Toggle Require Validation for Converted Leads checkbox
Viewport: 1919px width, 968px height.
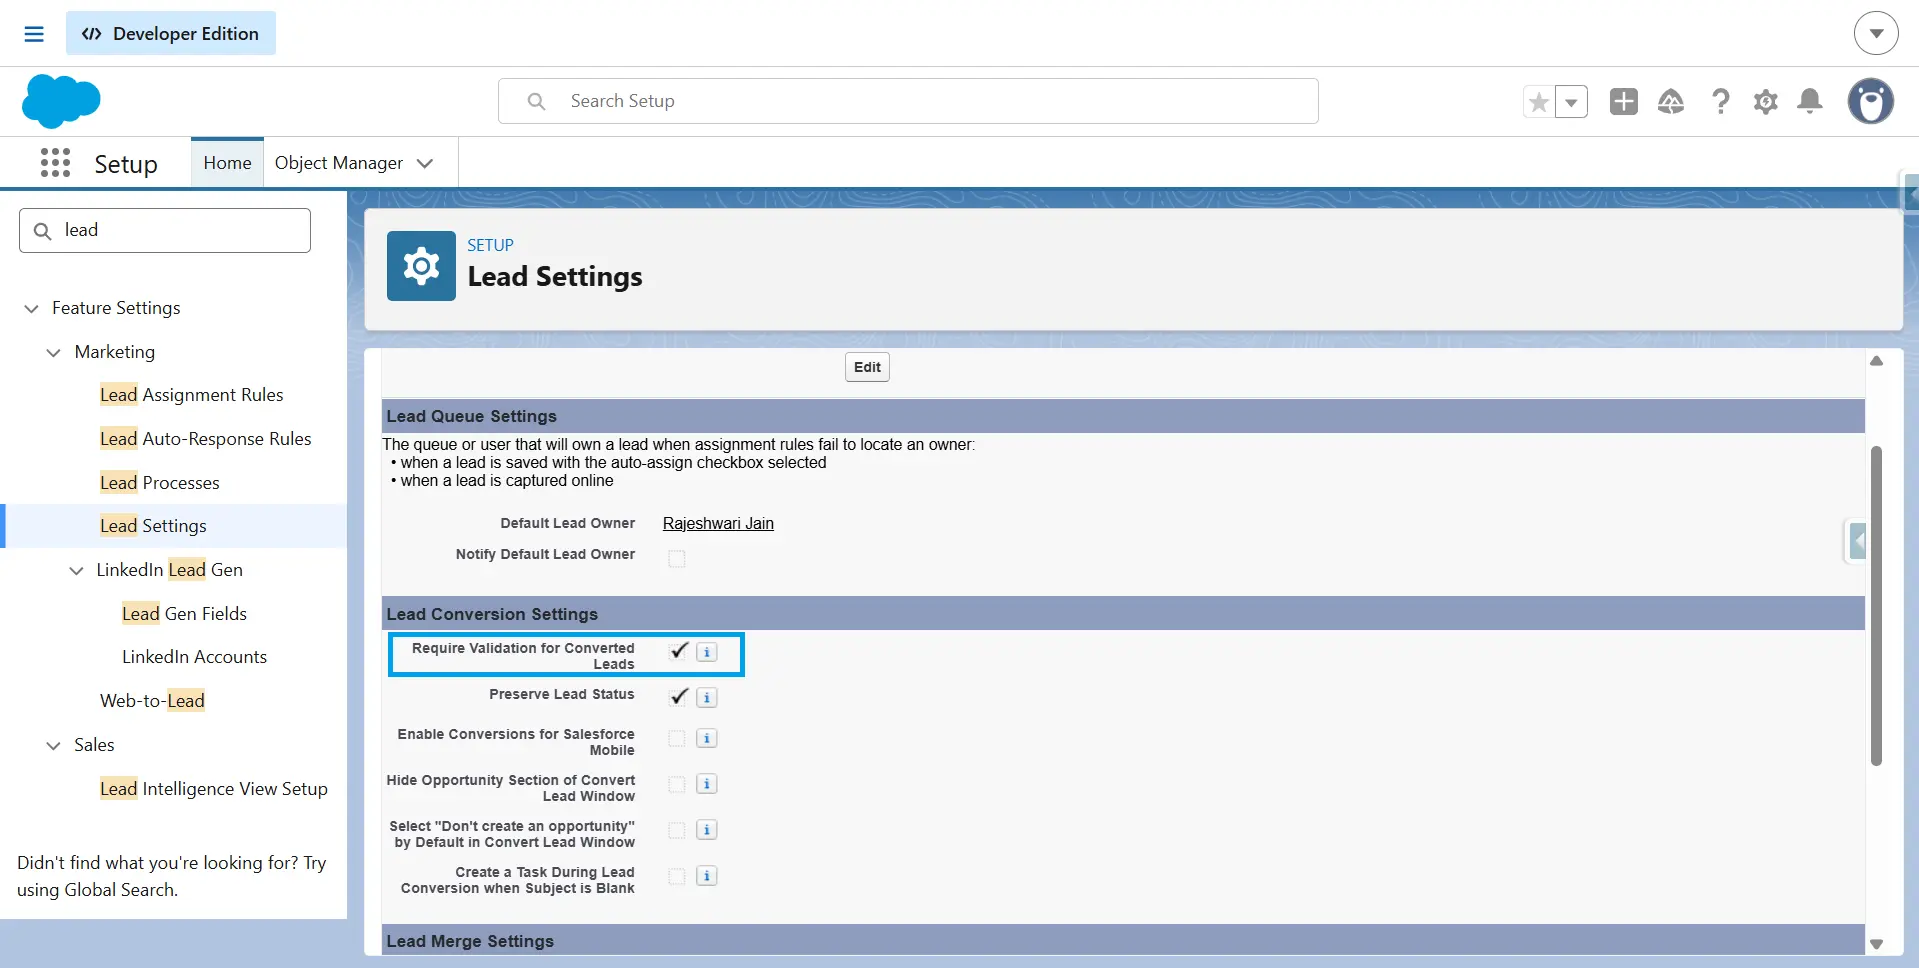679,651
